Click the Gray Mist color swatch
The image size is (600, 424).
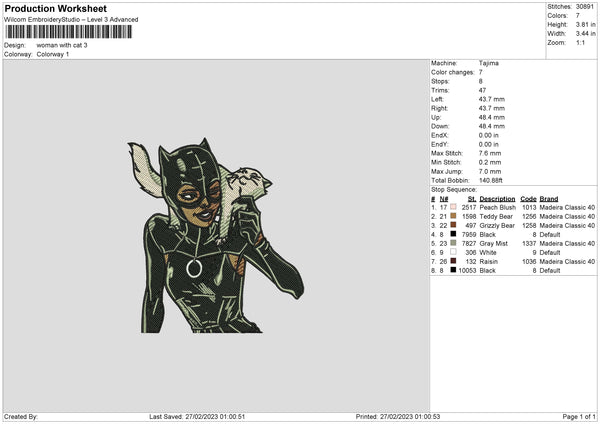tap(453, 243)
